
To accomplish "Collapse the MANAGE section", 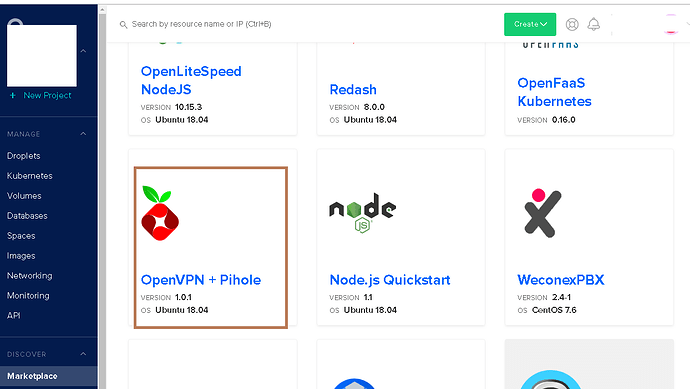I will tap(83, 134).
